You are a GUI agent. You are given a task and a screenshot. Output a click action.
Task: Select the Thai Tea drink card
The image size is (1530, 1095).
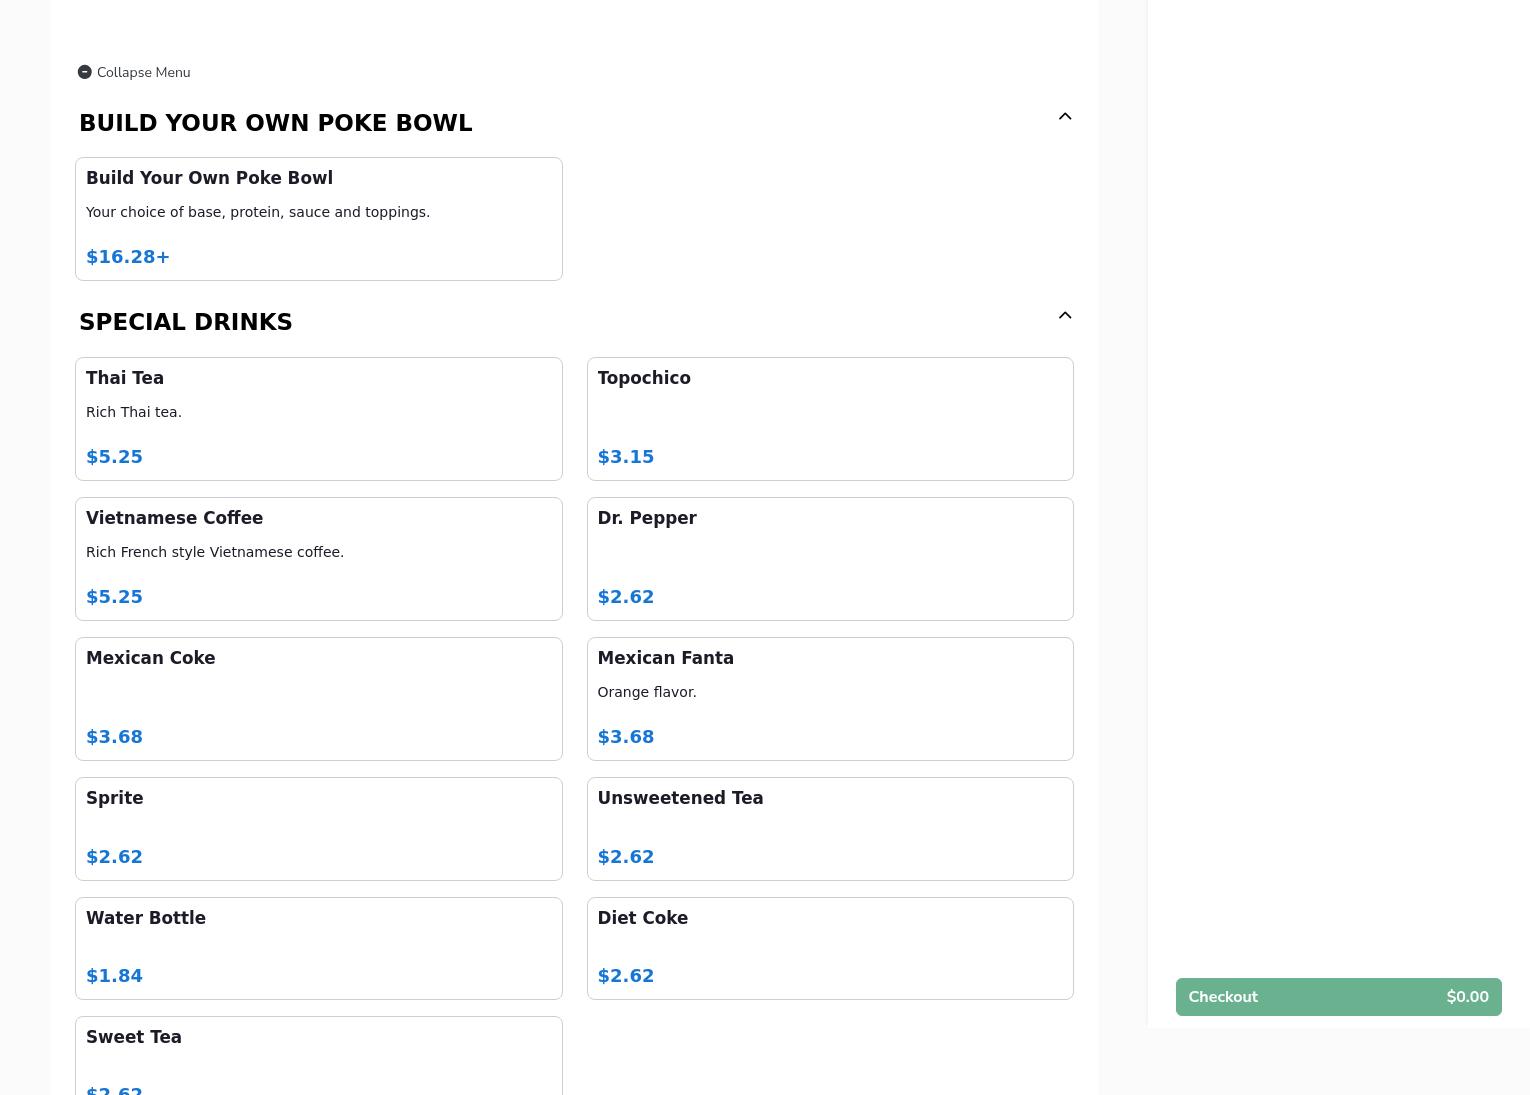pos(318,418)
